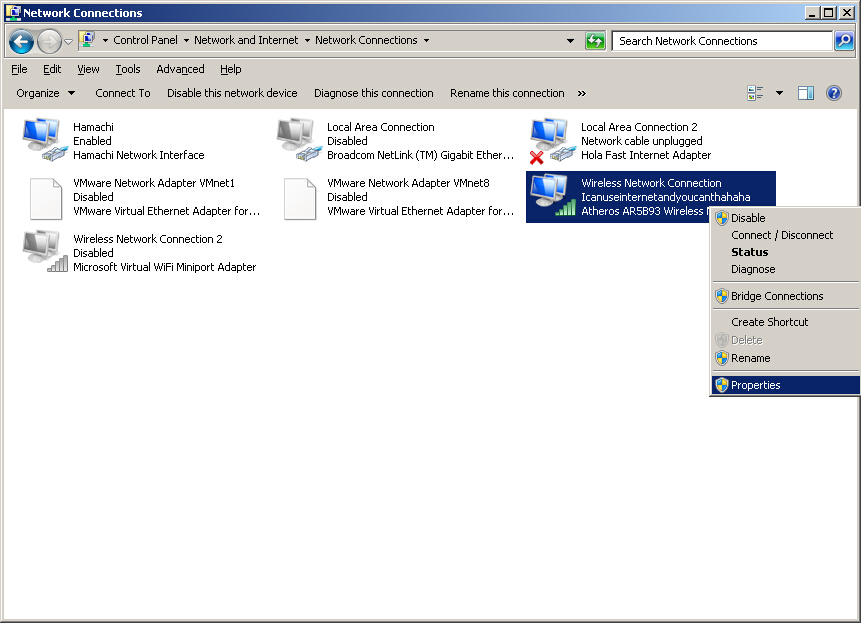
Task: Click the Back navigation arrow
Action: coord(21,41)
